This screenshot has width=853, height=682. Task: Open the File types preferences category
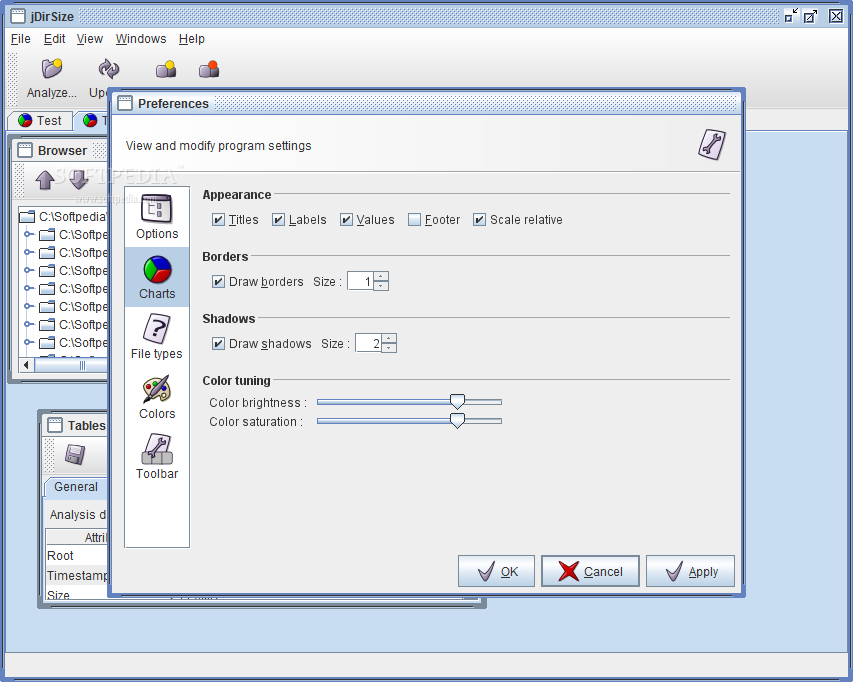coord(157,337)
